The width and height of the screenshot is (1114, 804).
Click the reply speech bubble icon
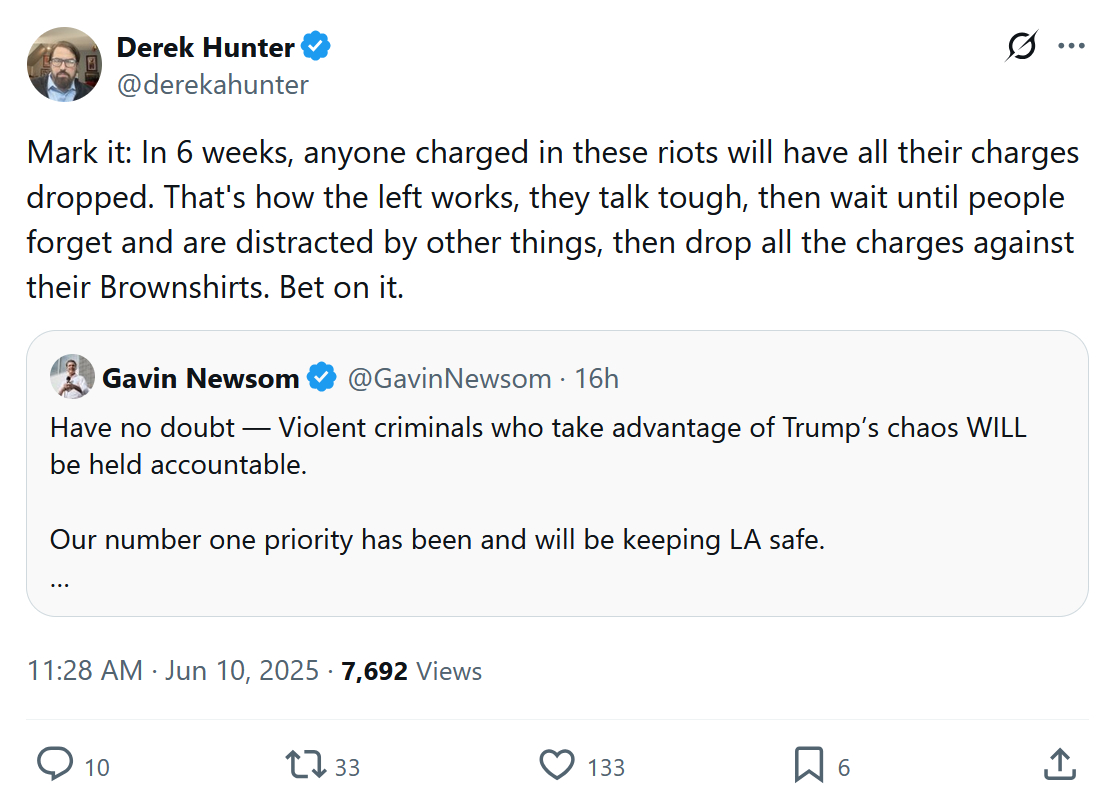(56, 765)
